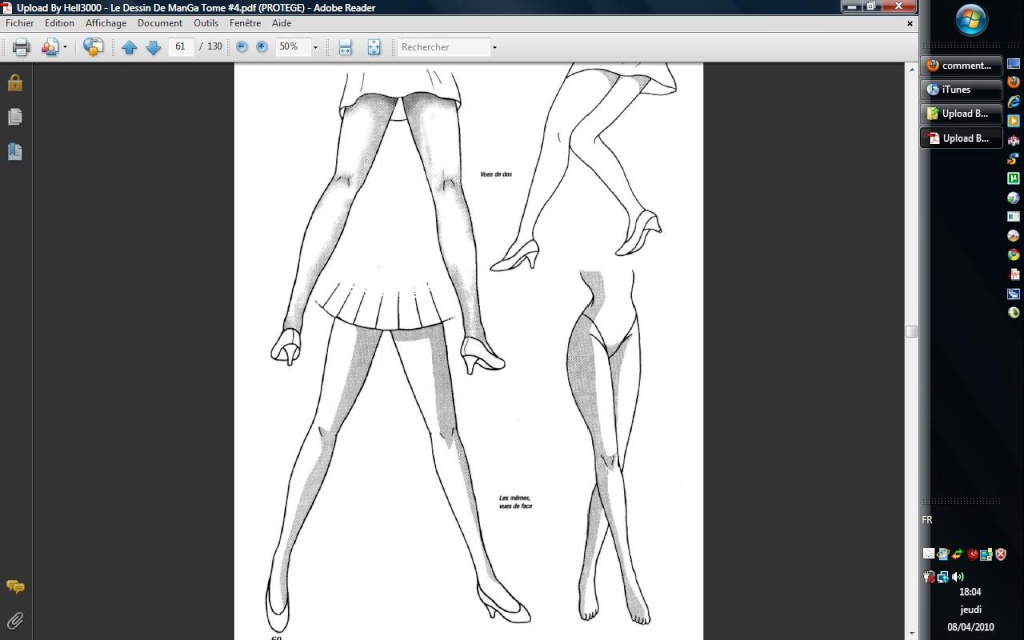The image size is (1024, 640).
Task: Click the Windows Start orb
Action: click(971, 20)
